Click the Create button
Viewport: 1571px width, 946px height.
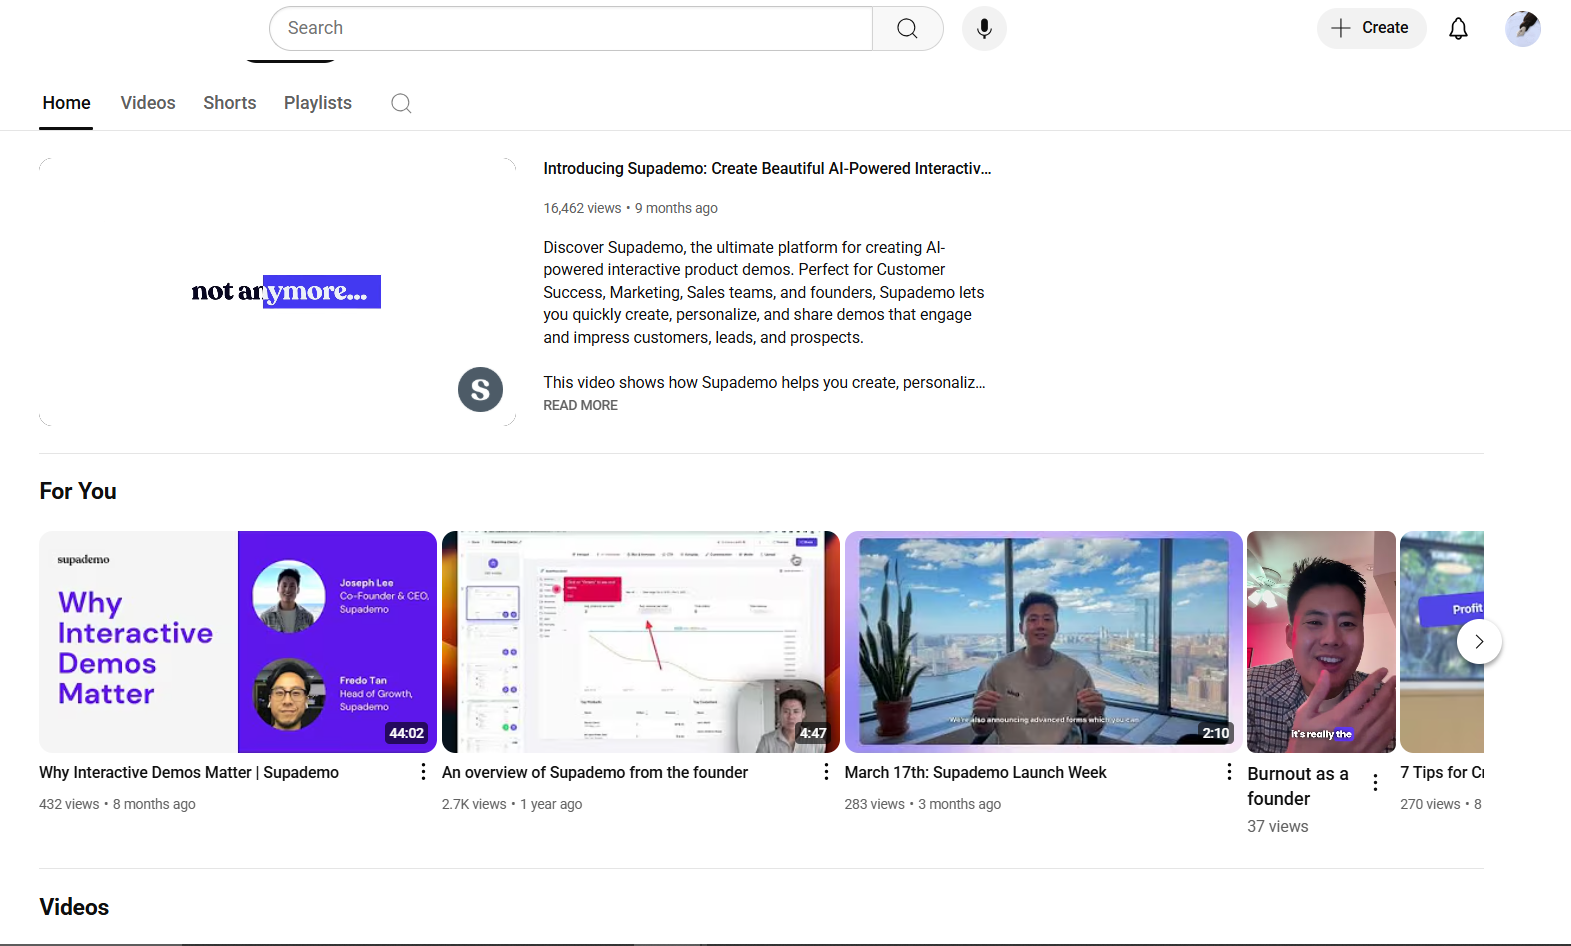[1371, 28]
